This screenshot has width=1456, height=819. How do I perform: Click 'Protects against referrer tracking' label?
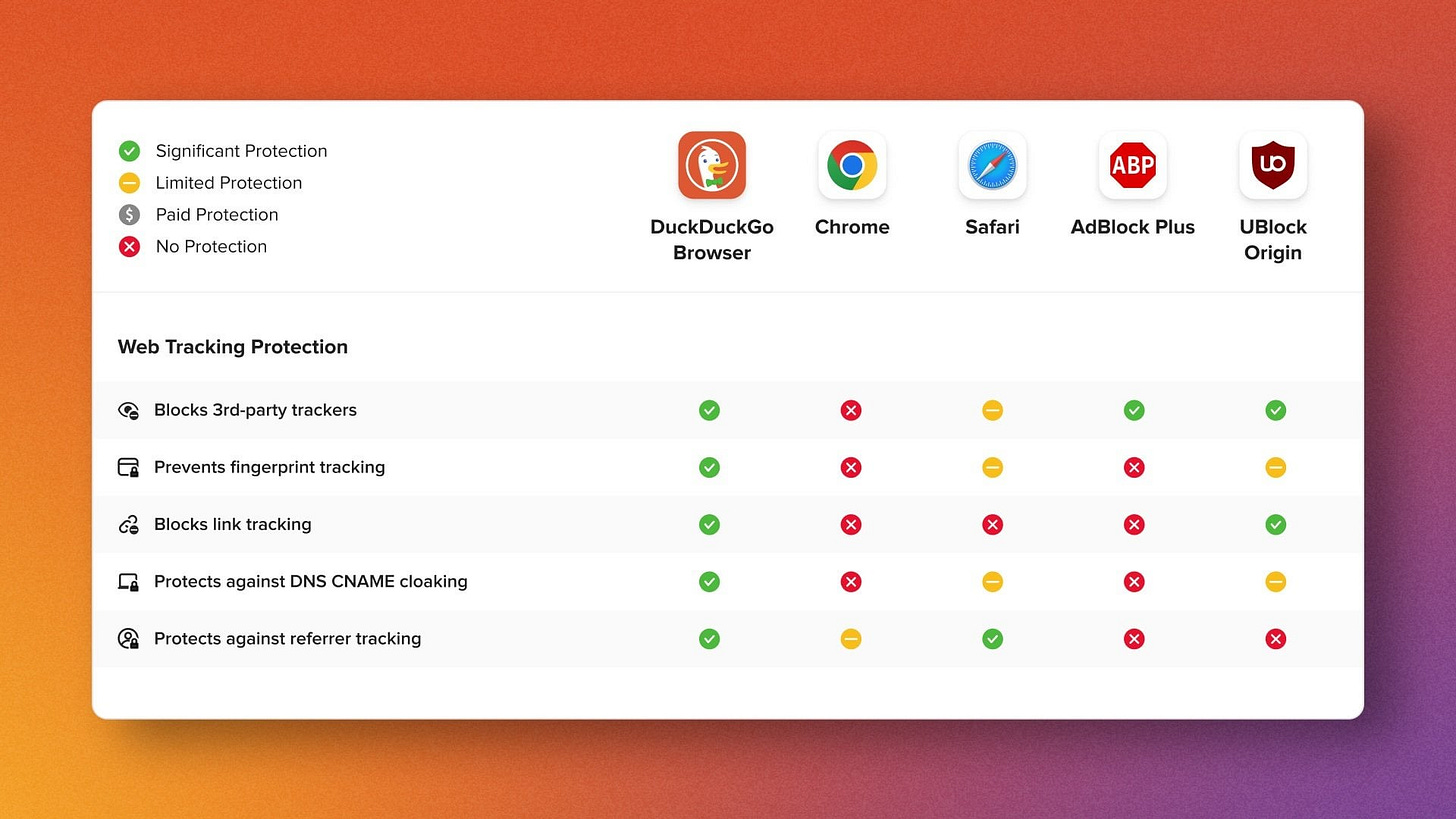pos(287,639)
